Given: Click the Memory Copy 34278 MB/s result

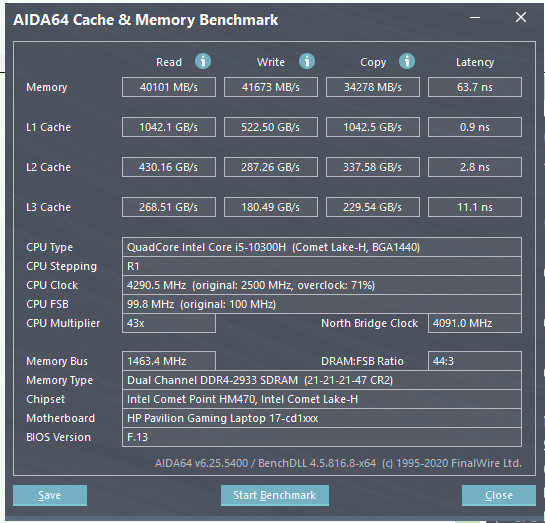Looking at the screenshot, I should coord(373,87).
